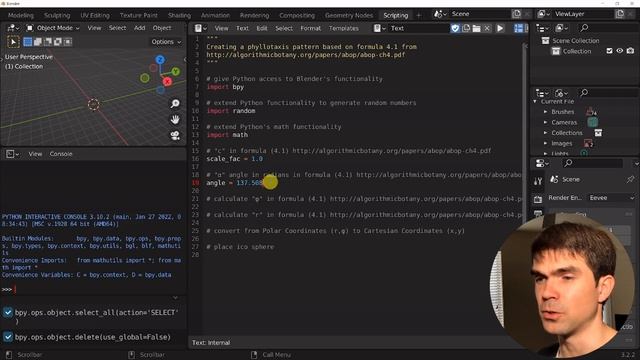Toggle line numbers display in text editor

[x=518, y=28]
